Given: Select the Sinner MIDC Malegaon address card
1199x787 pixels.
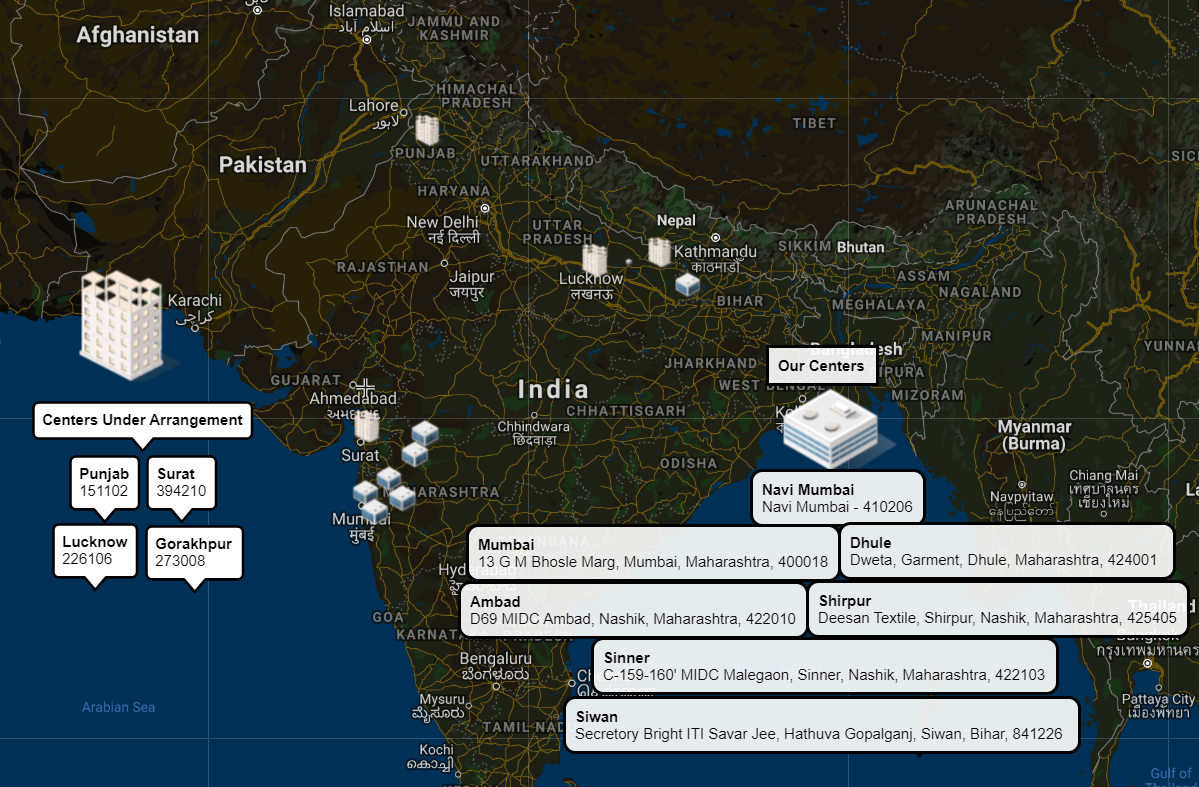Looking at the screenshot, I should [824, 666].
